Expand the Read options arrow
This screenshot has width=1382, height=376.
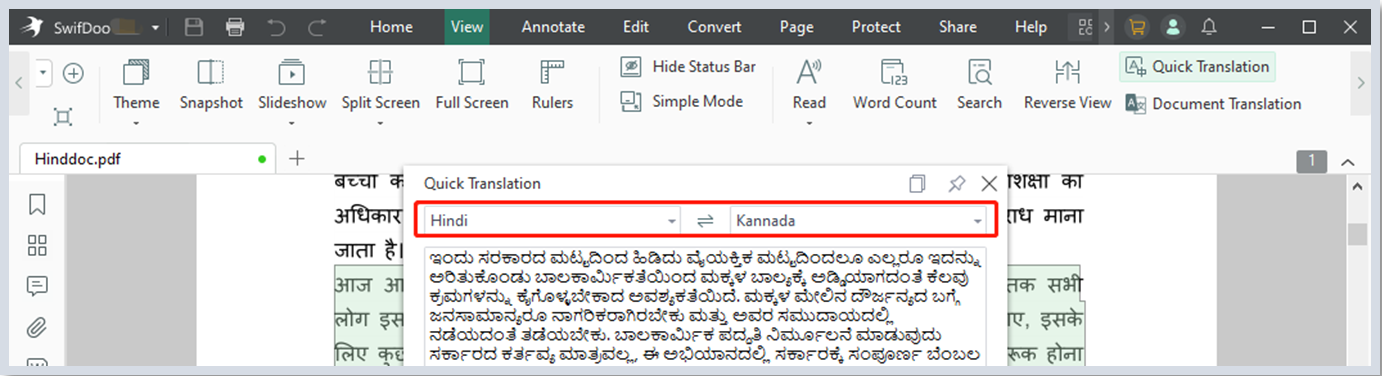pos(809,124)
